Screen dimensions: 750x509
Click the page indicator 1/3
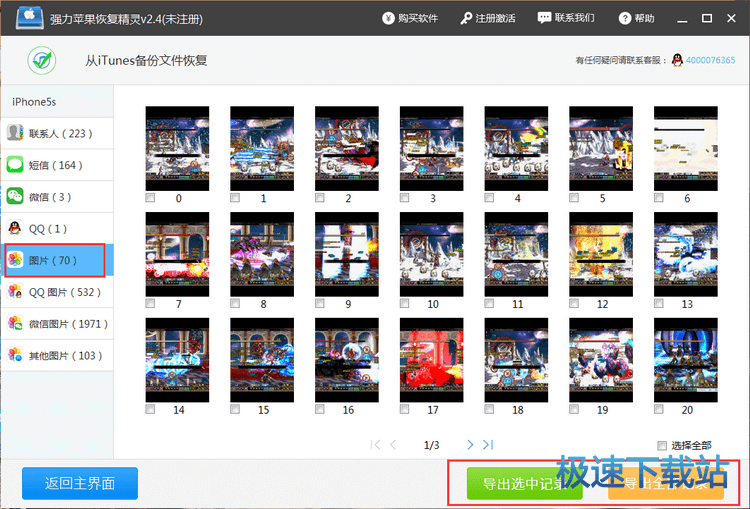(x=431, y=445)
